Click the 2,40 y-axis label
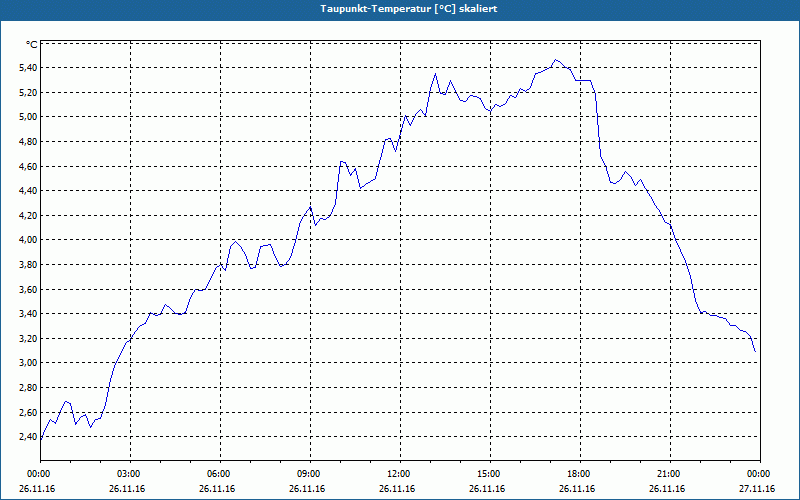The height and width of the screenshot is (500, 800). click(x=29, y=437)
